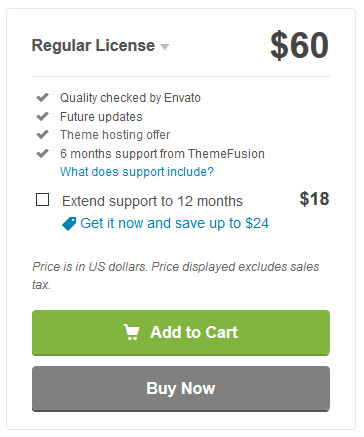This screenshot has height=437, width=364.
Task: Open the Regular License dropdown arrow
Action: point(165,47)
